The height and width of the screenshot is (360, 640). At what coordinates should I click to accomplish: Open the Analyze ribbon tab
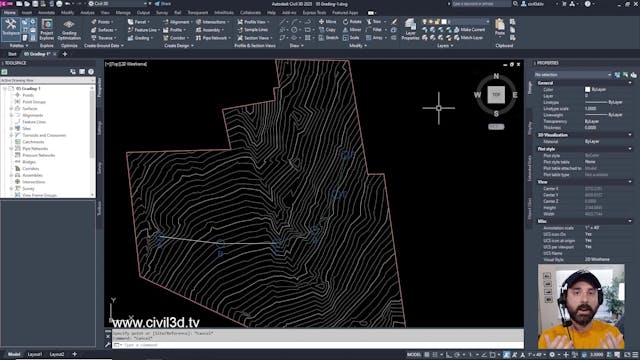(87, 13)
